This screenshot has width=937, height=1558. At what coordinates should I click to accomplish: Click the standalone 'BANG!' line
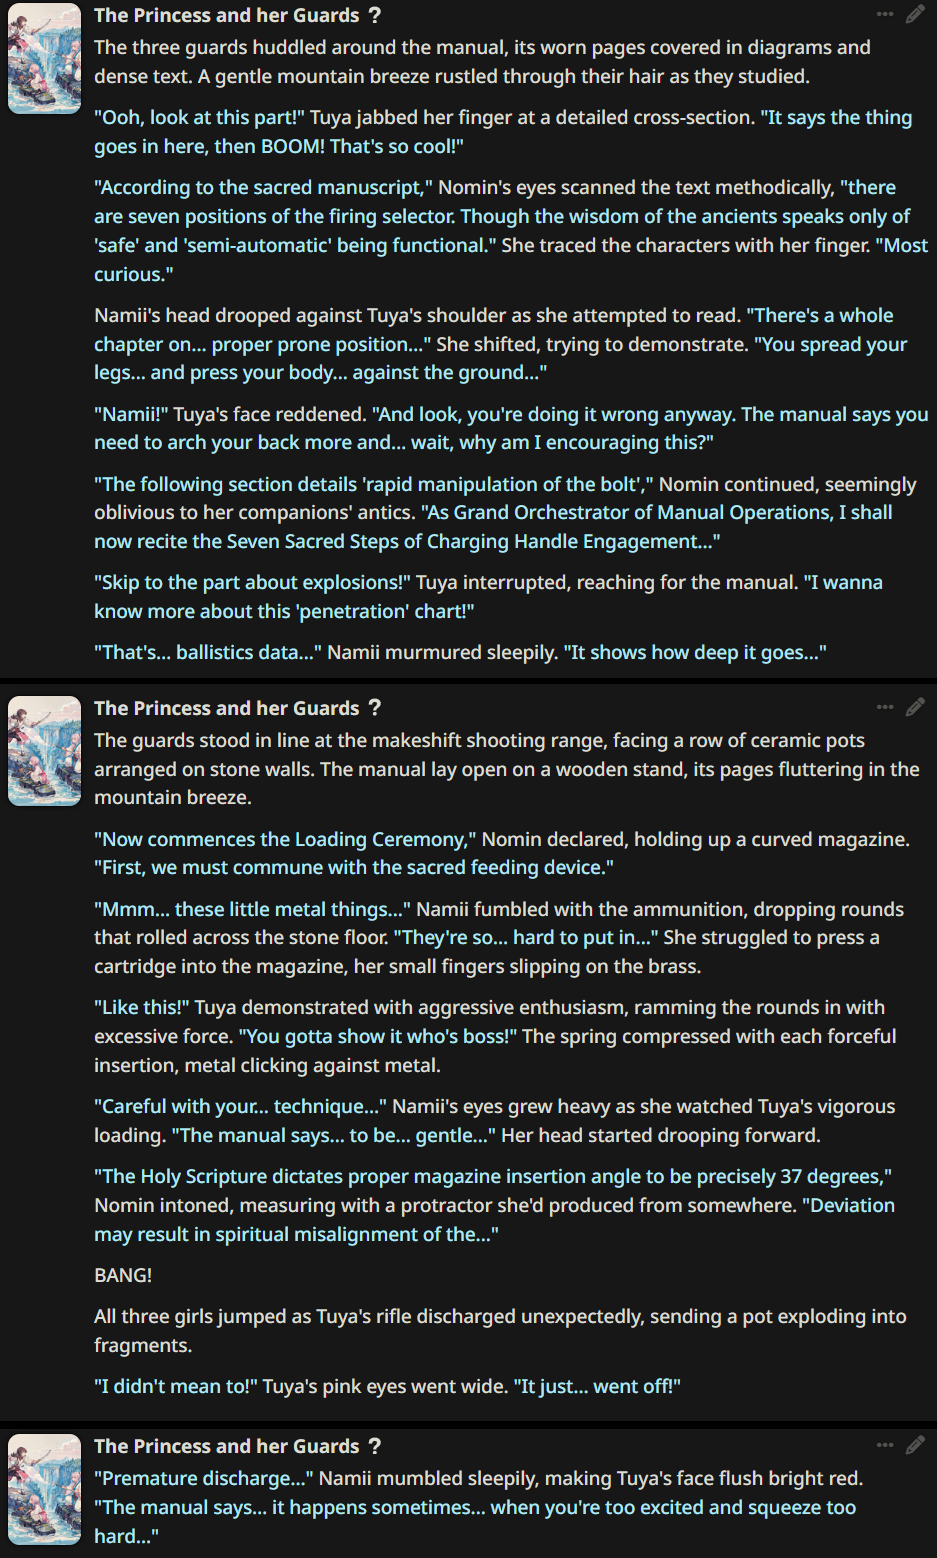(x=123, y=1275)
